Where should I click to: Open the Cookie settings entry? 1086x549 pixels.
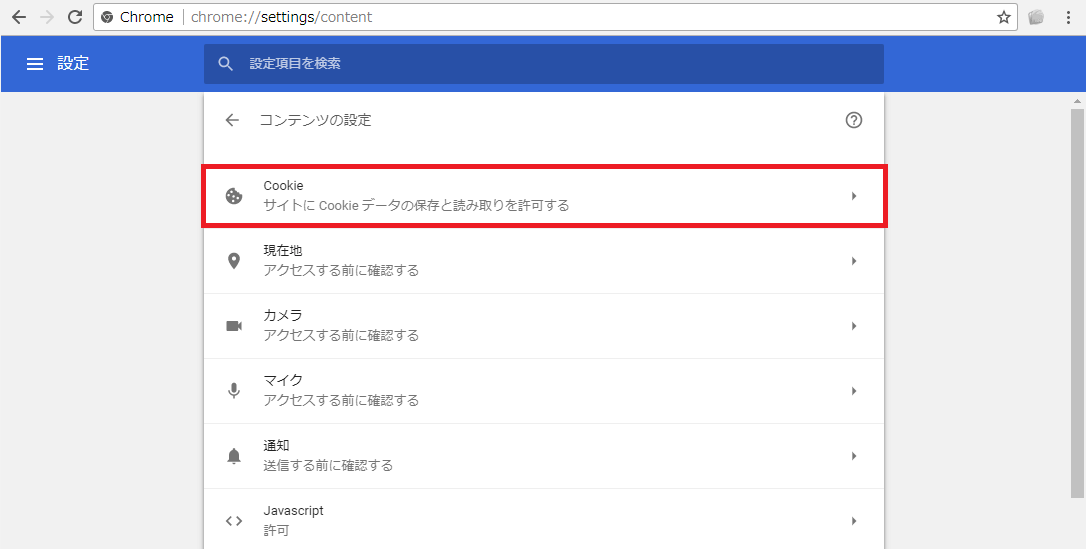(544, 196)
